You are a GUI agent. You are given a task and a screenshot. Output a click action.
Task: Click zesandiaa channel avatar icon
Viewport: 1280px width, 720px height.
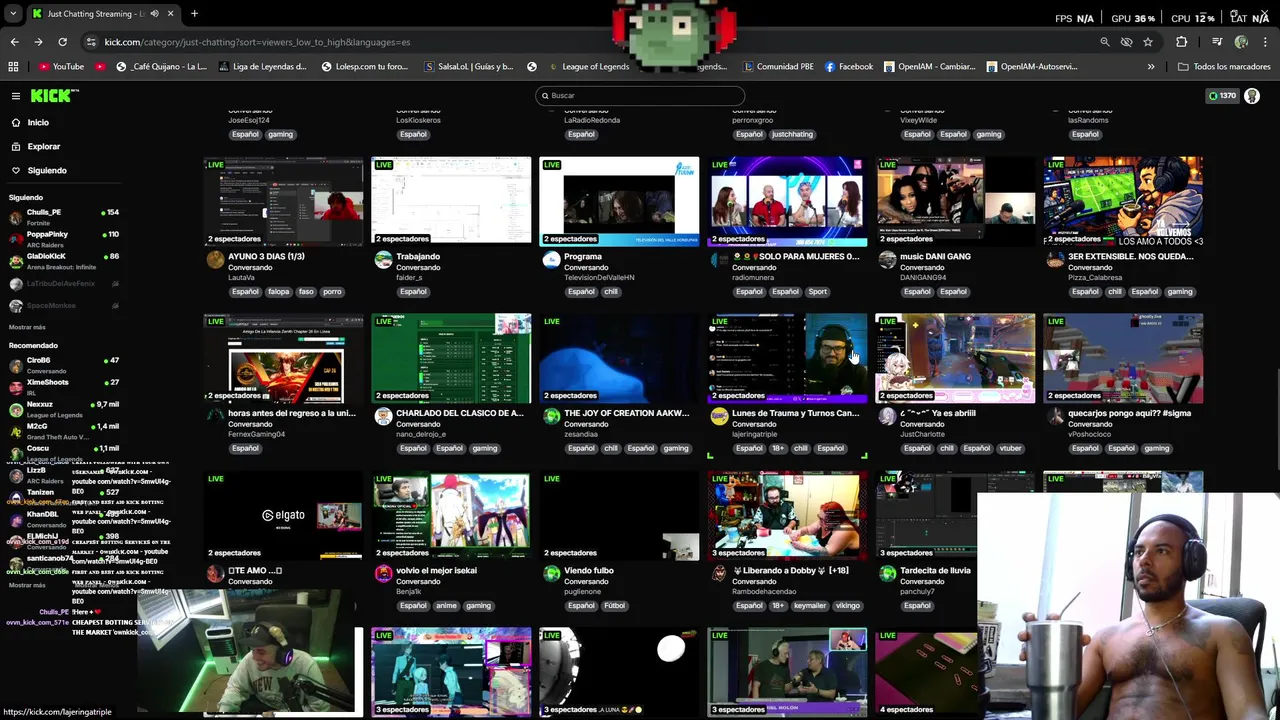coord(551,417)
